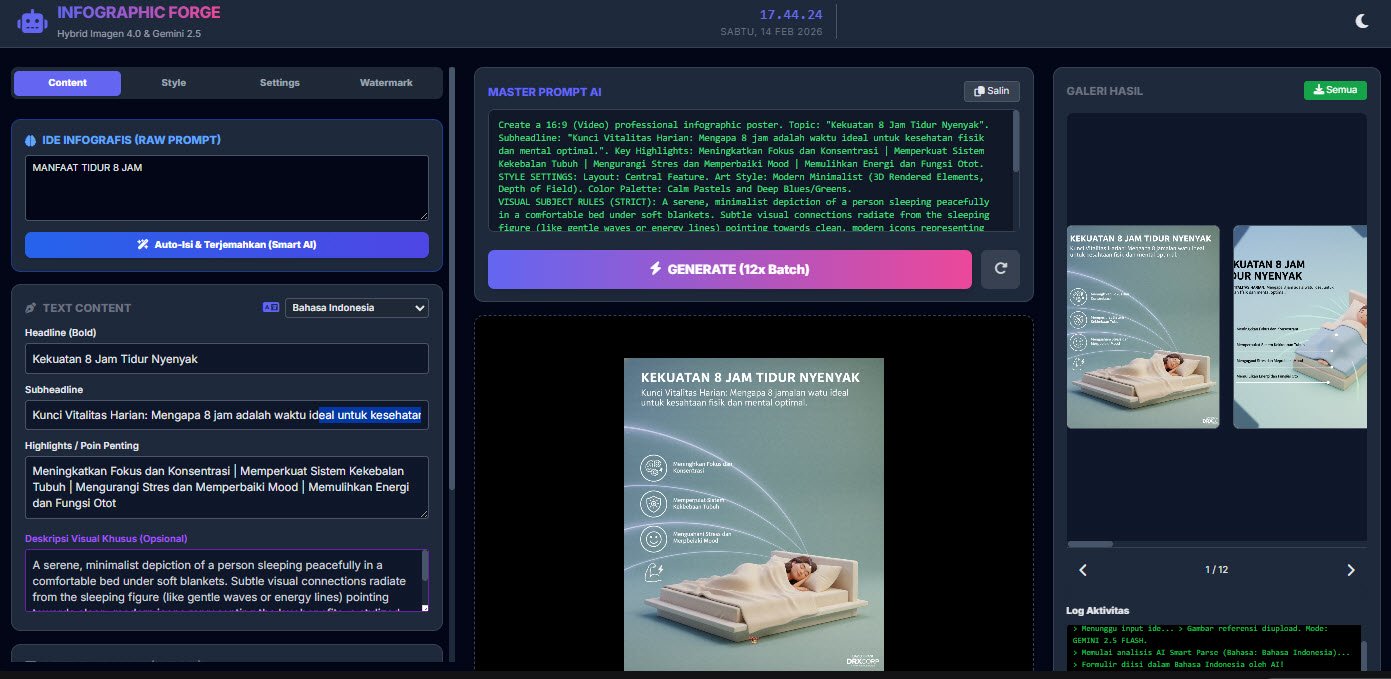Switch to the Content tab
The height and width of the screenshot is (679, 1391).
point(67,83)
